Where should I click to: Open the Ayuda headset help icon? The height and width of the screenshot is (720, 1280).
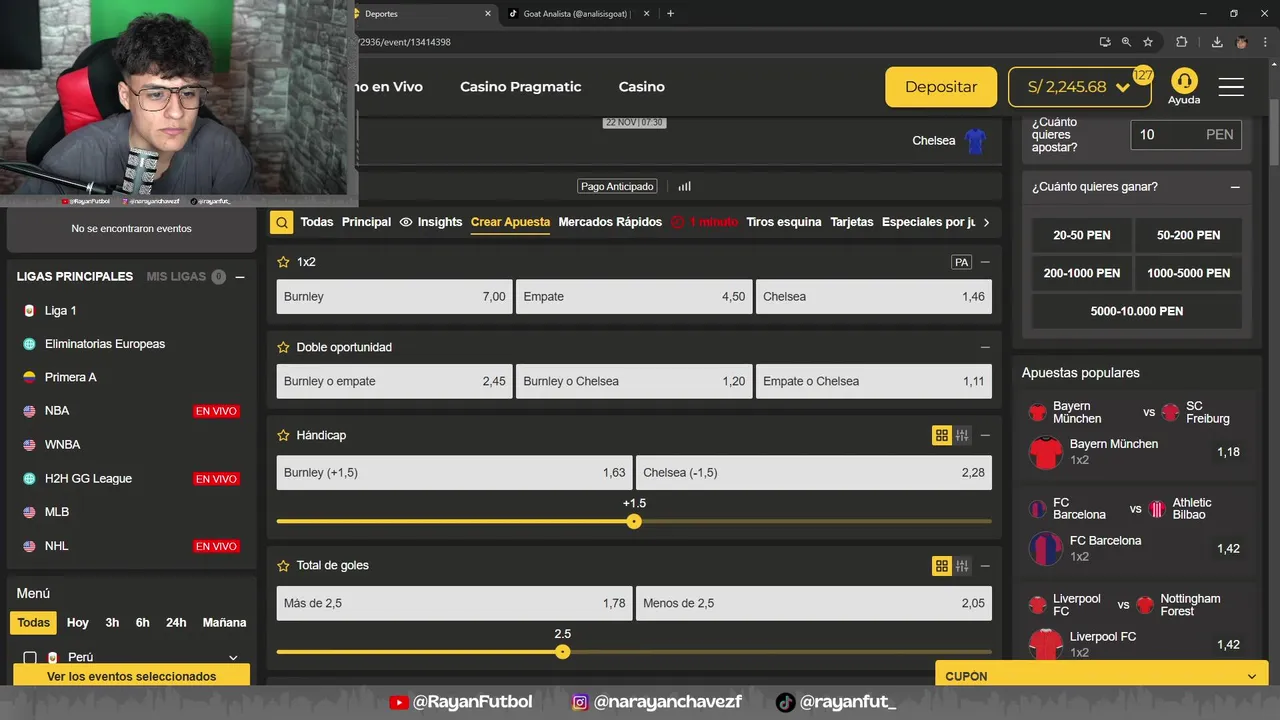(1184, 81)
